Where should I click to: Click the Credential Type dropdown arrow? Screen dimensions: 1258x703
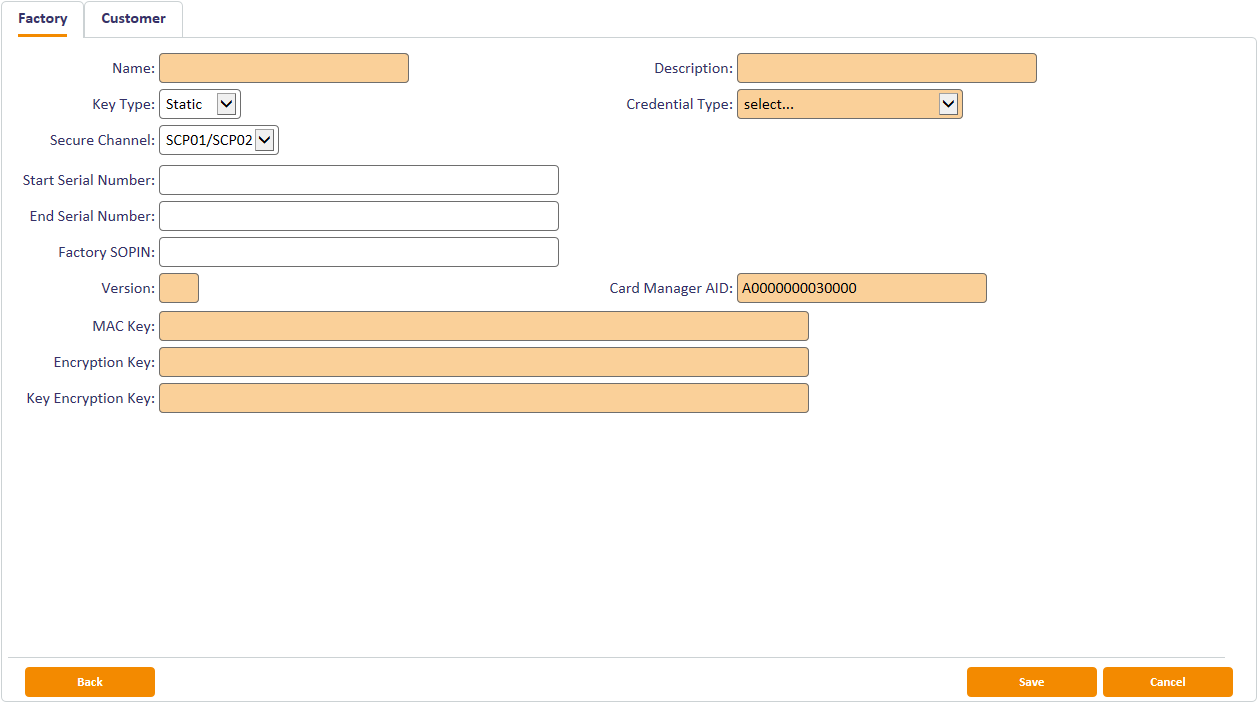pyautogui.click(x=948, y=104)
